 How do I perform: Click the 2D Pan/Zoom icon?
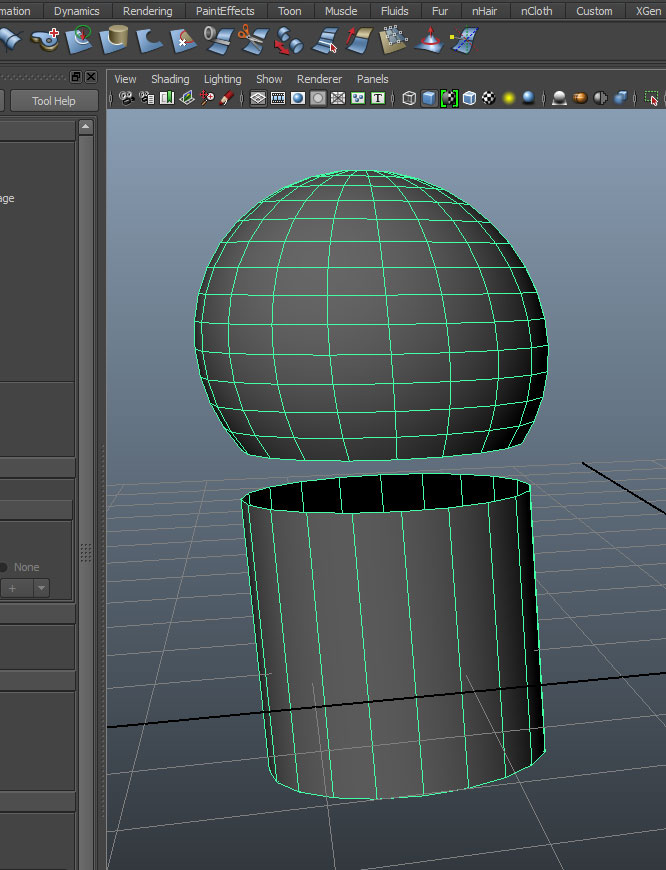tap(207, 98)
